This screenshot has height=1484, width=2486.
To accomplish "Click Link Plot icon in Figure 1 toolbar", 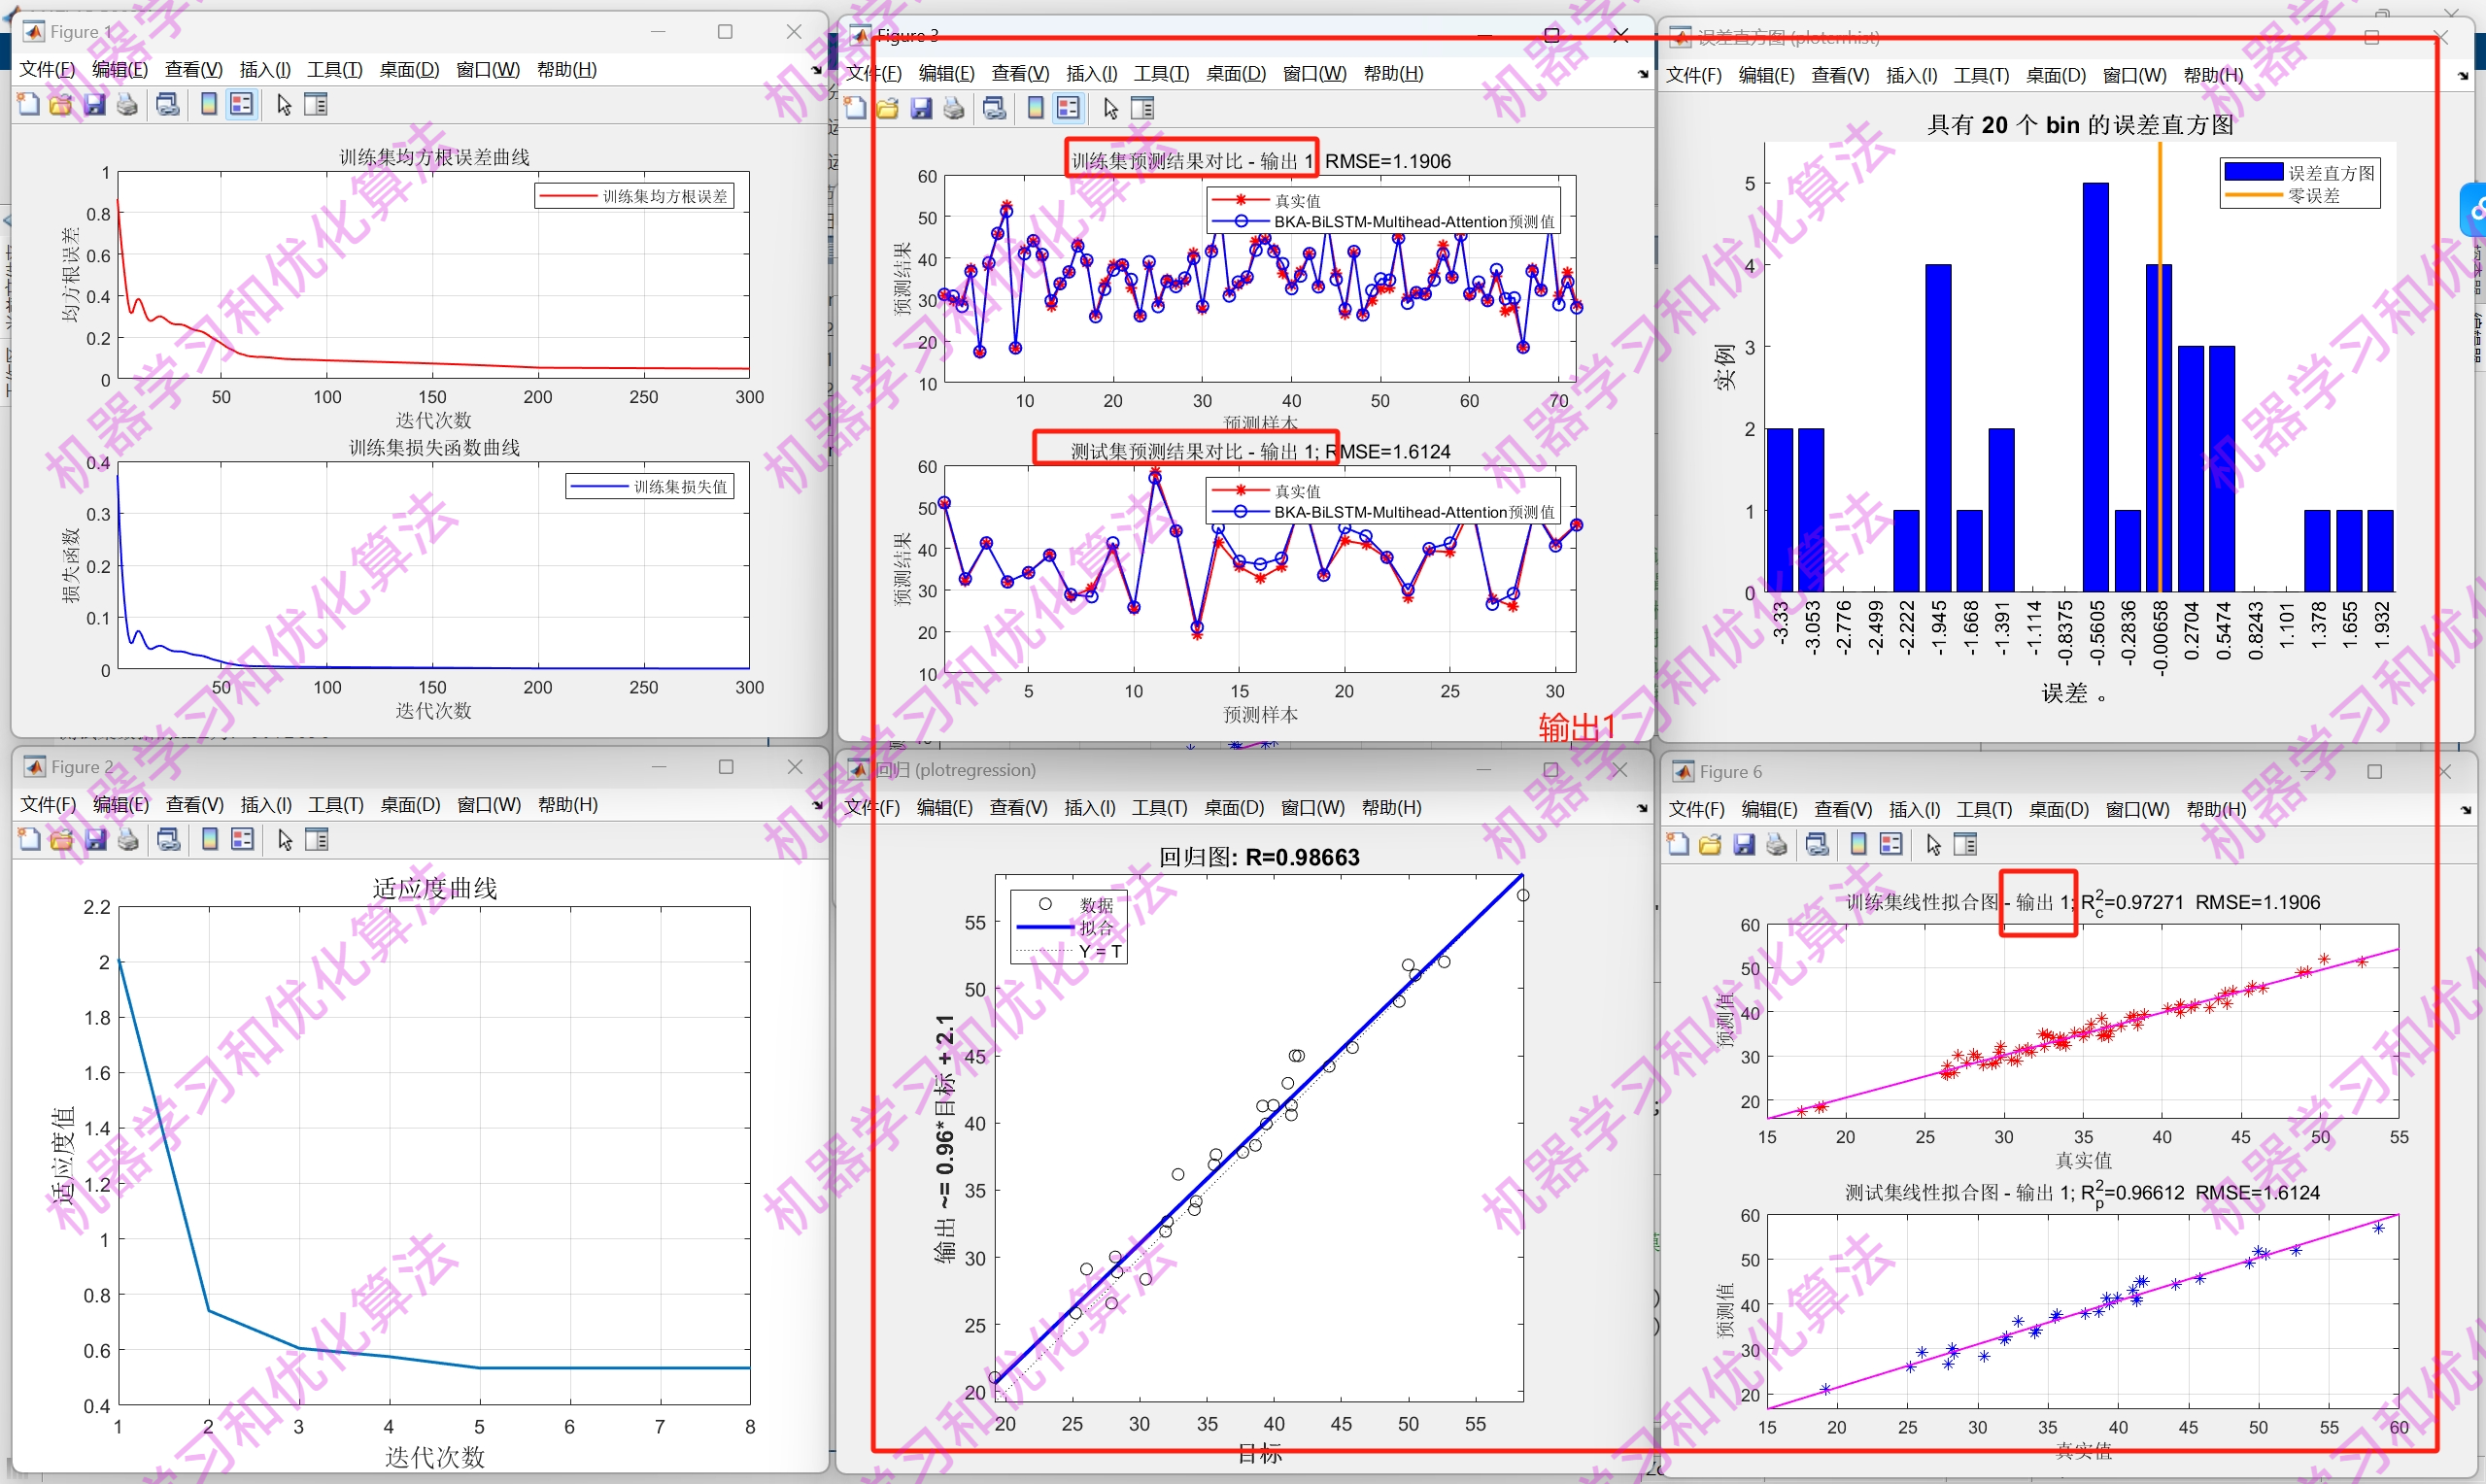I will [x=168, y=104].
